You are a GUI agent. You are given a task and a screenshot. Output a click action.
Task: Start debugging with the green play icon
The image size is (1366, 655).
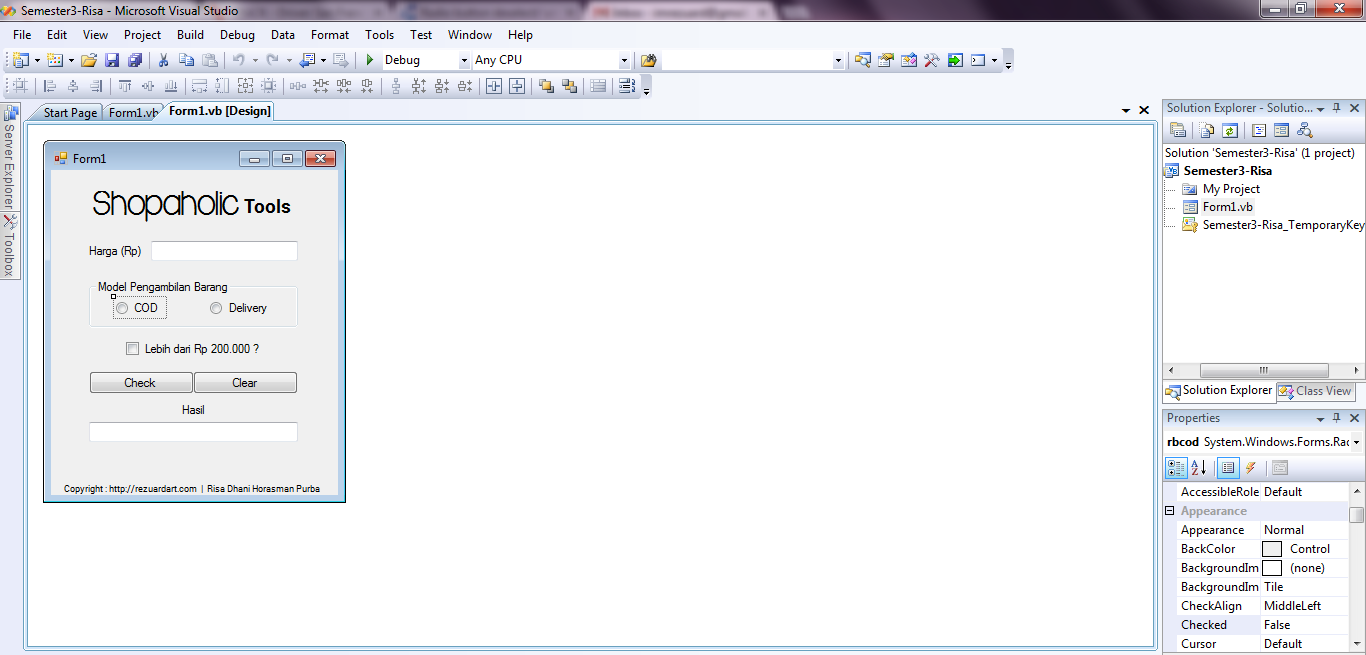(370, 60)
